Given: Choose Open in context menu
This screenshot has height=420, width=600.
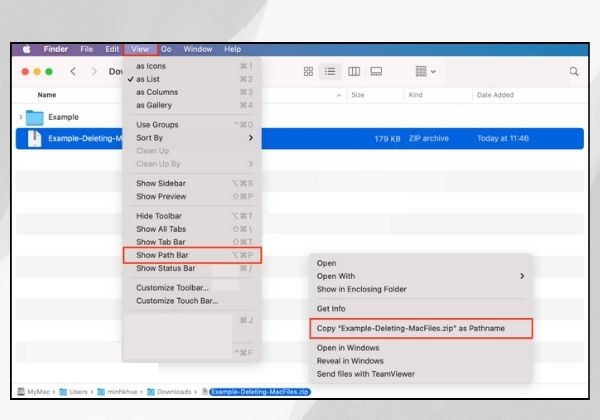Looking at the screenshot, I should [421, 263].
